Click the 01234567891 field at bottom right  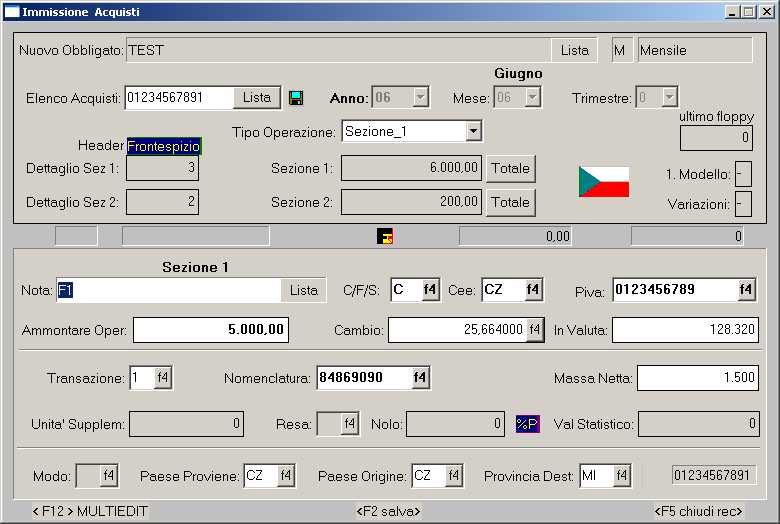(714, 475)
